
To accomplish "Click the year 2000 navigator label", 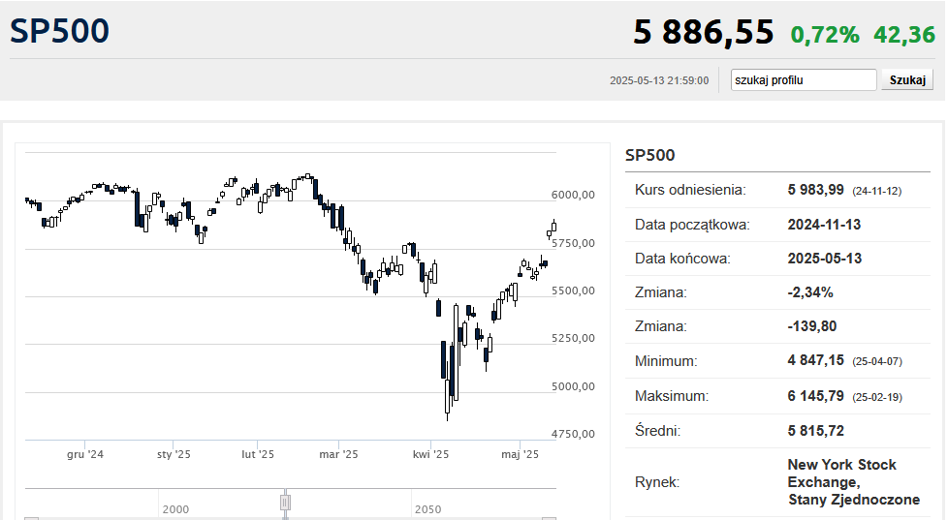I will [x=175, y=509].
